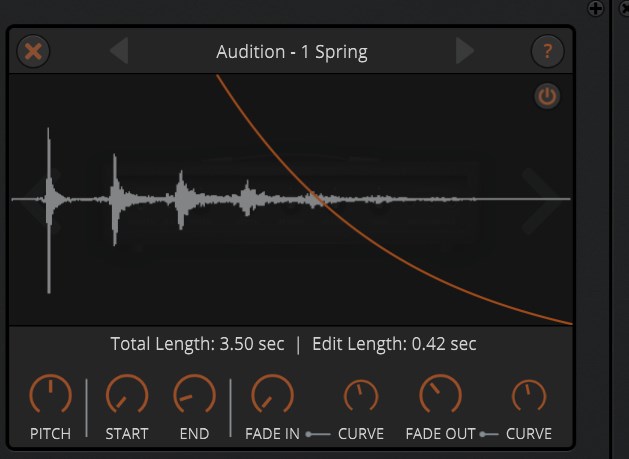The width and height of the screenshot is (629, 459).
Task: Click the Total Length 3.50 sec readout
Action: 197,344
